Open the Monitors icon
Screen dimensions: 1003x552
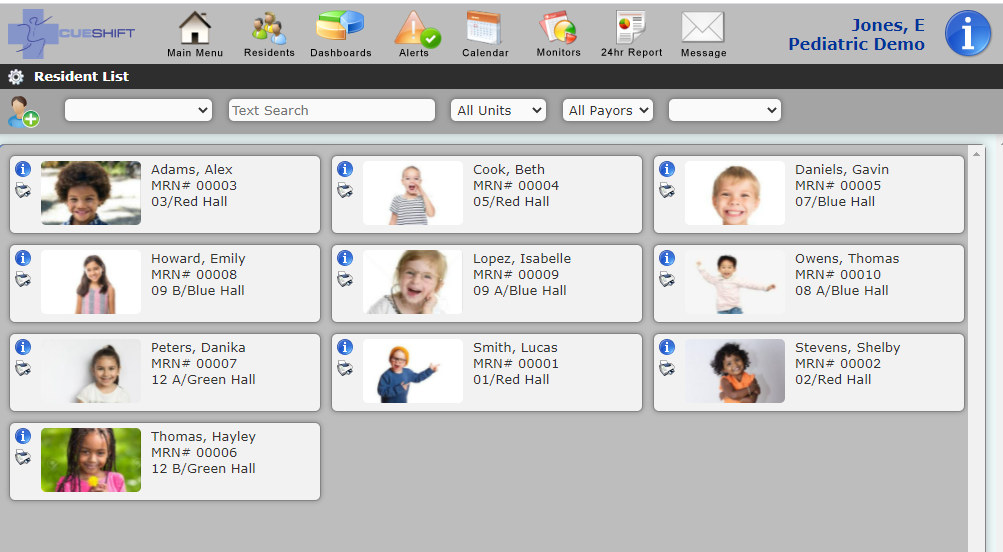(x=558, y=28)
